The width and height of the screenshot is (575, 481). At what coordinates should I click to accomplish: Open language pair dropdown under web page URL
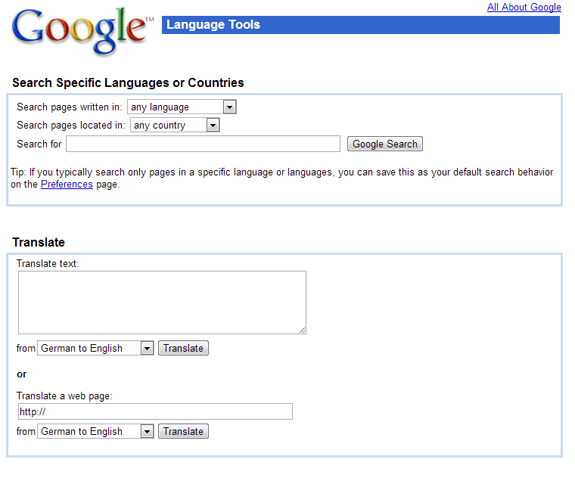pos(95,432)
